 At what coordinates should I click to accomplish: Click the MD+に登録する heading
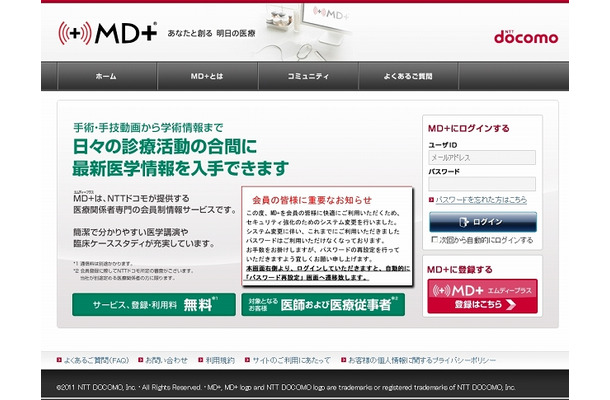tap(459, 269)
